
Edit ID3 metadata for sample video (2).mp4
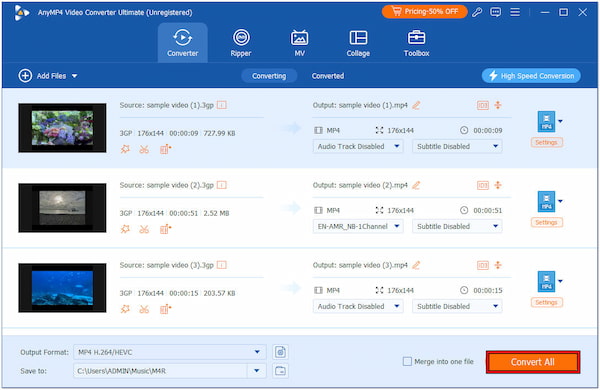(x=483, y=185)
